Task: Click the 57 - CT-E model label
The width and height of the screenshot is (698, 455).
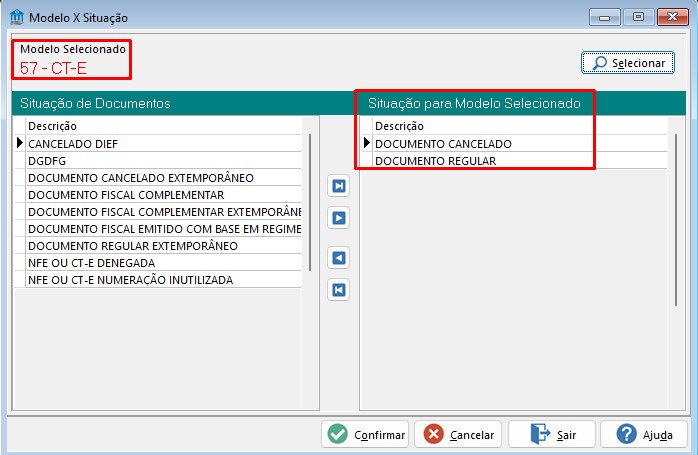Action: point(53,68)
